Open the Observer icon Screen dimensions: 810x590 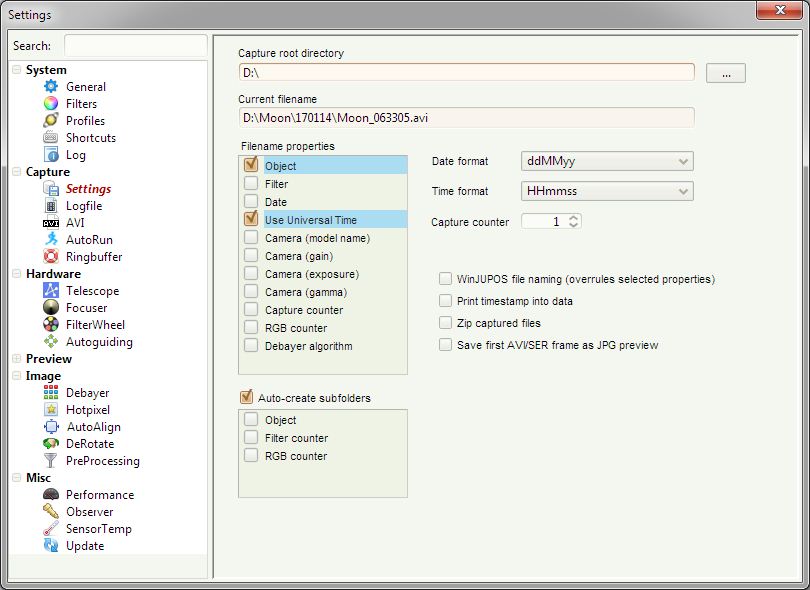[x=51, y=512]
